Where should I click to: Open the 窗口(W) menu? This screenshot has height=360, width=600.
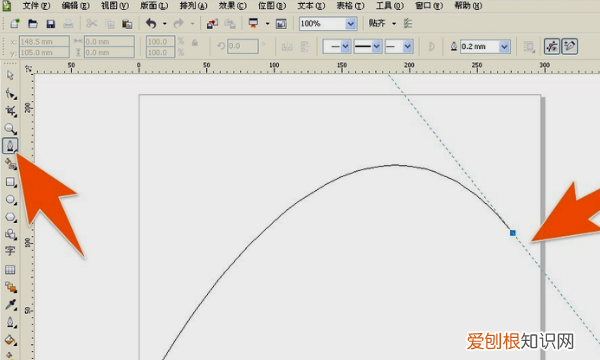pos(429,6)
